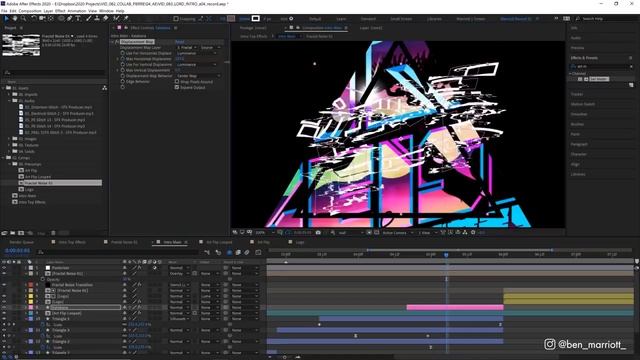Switch to the Libraries workspace
The height and width of the screenshot is (360, 640).
click(434, 19)
